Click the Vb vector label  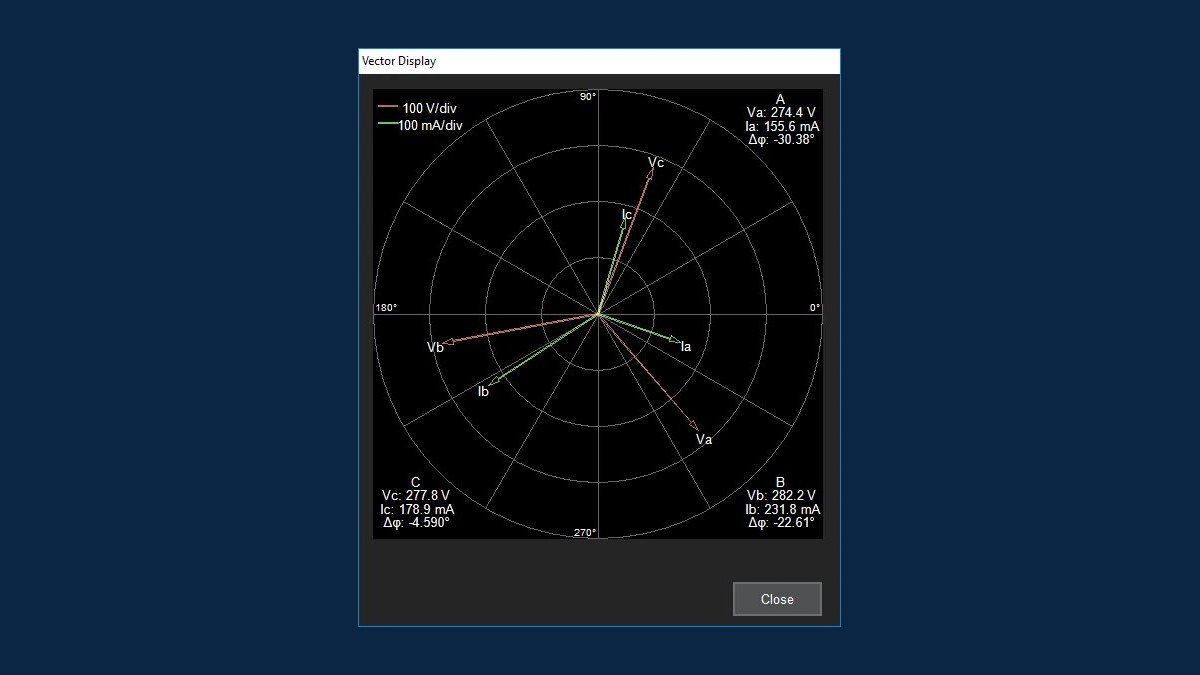(435, 347)
